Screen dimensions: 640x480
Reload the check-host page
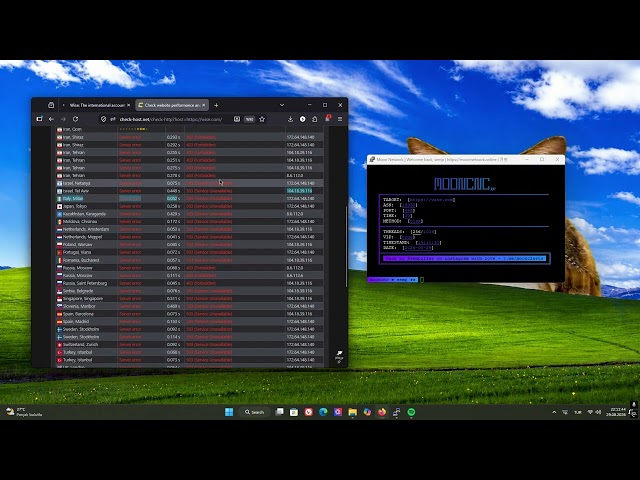point(76,119)
